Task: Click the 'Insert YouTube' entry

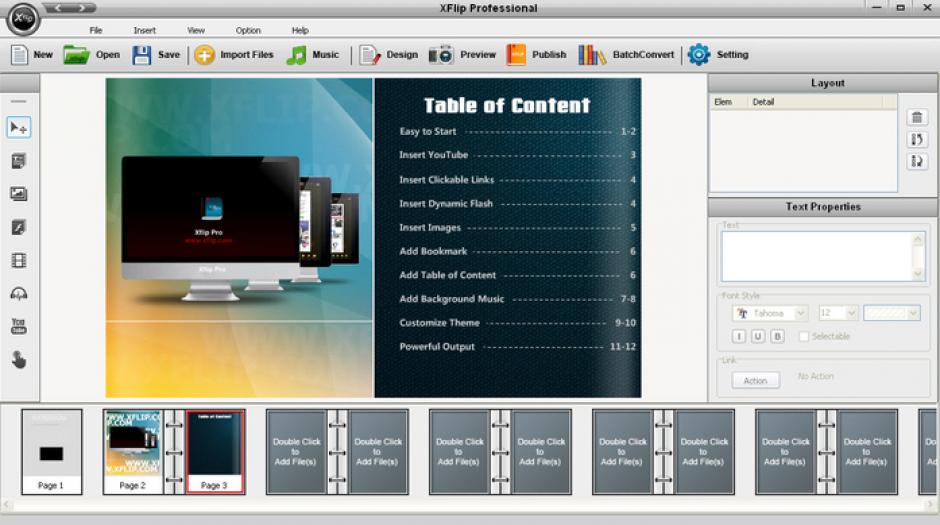Action: (x=433, y=155)
